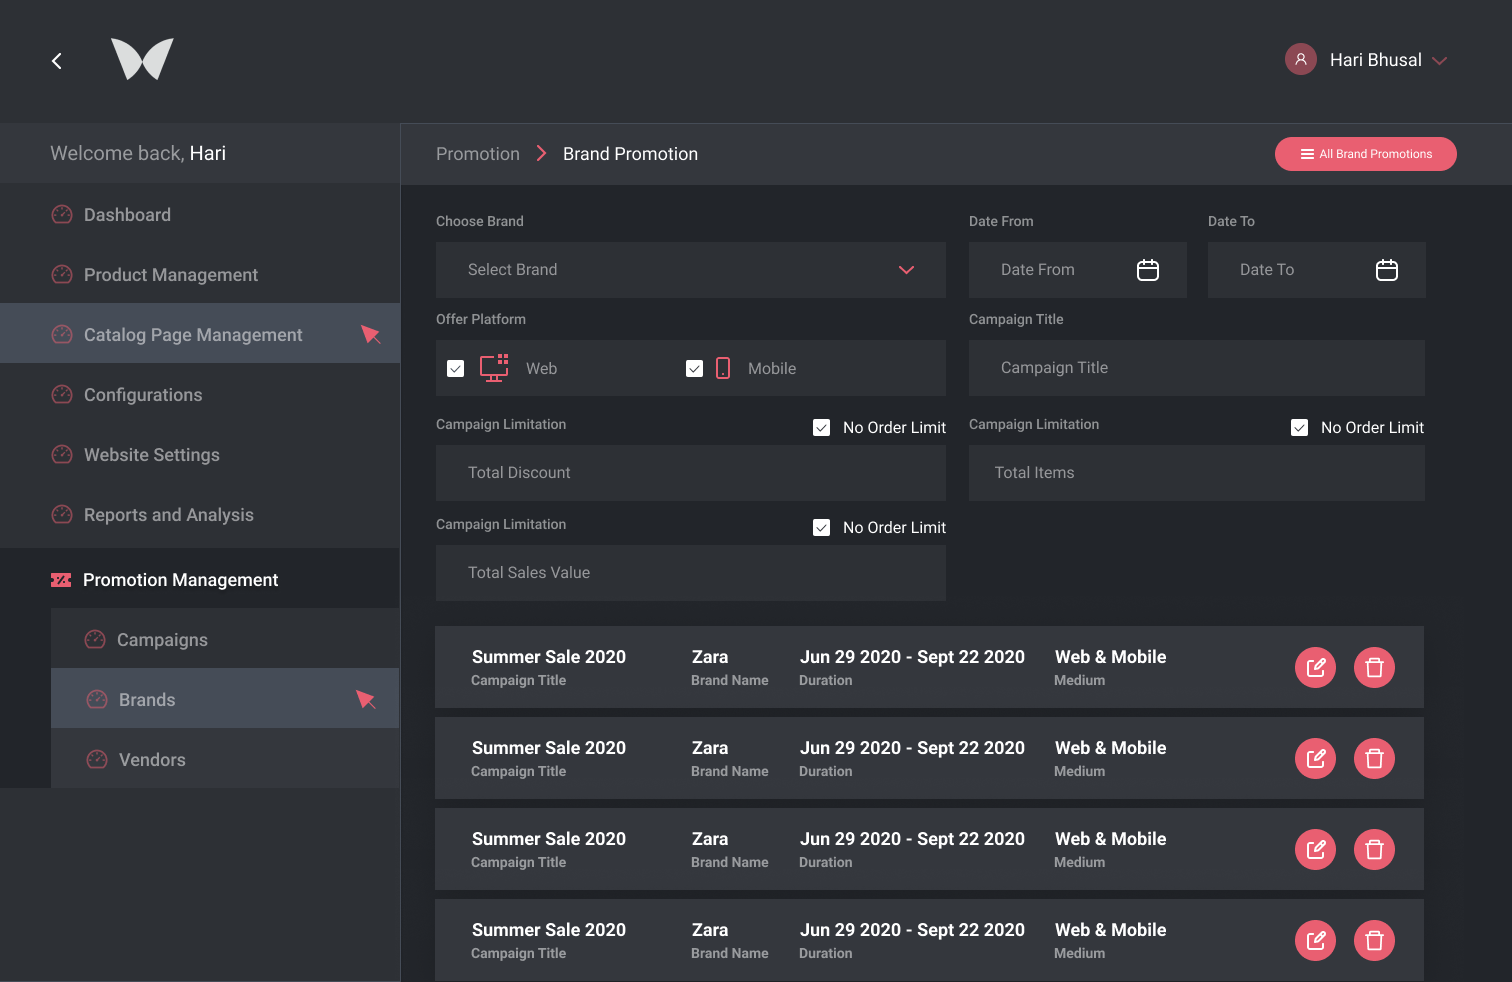The width and height of the screenshot is (1512, 982).
Task: Click the back arrow in header
Action: 57,61
